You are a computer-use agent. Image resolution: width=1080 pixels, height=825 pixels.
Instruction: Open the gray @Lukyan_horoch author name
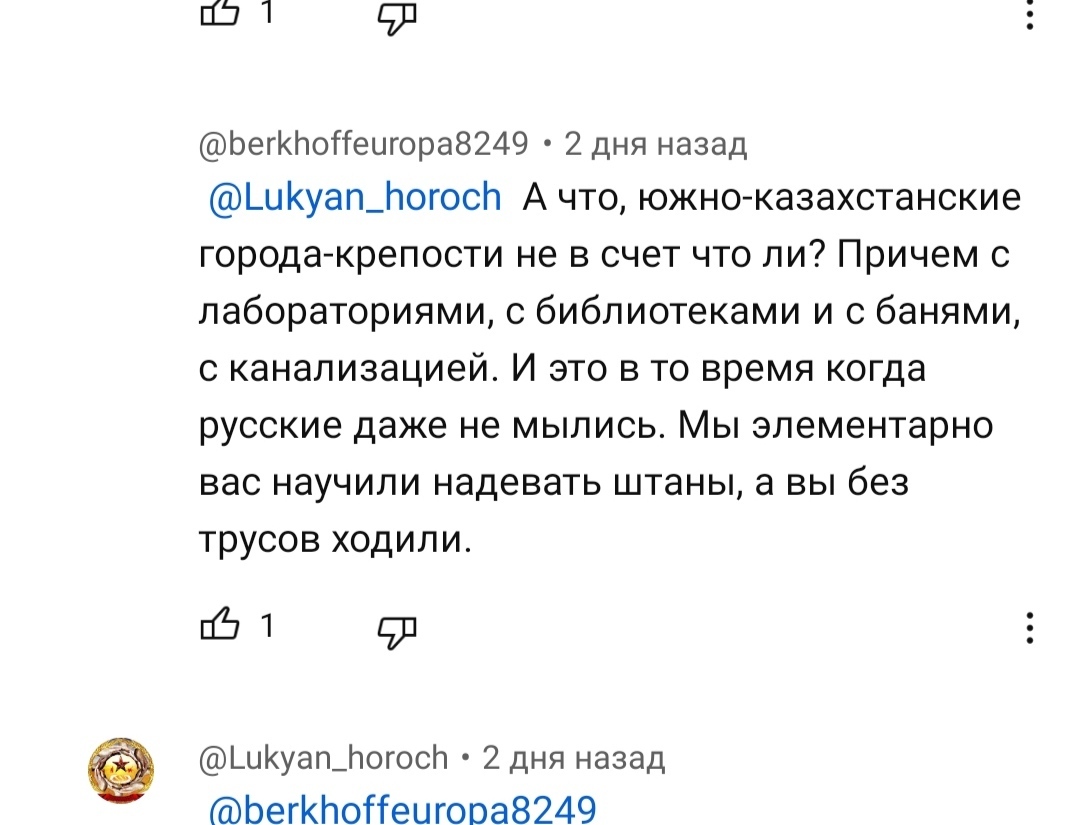[x=324, y=758]
